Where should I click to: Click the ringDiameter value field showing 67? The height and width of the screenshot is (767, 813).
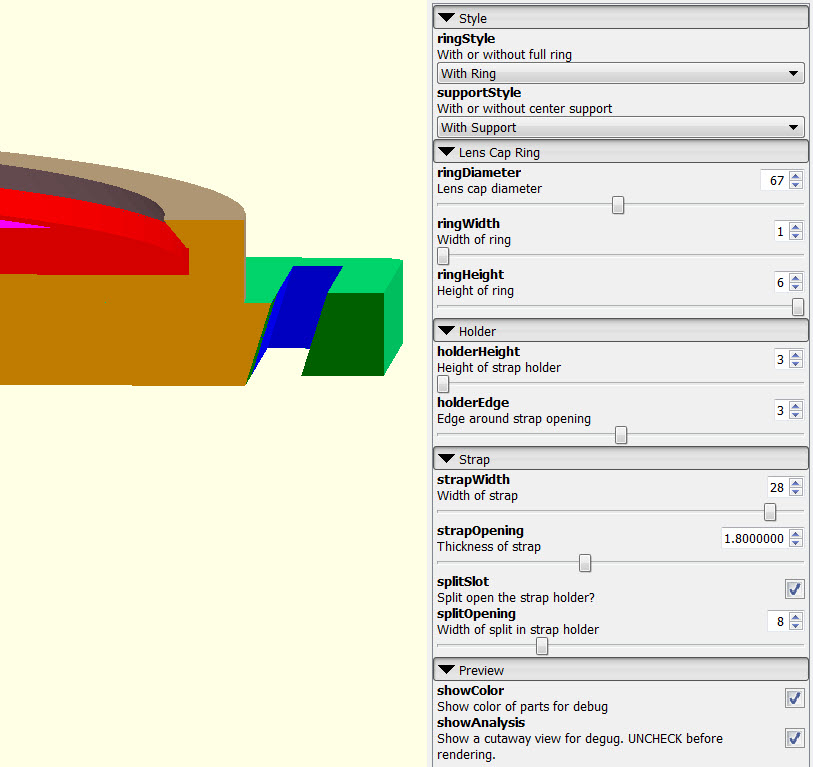coord(775,180)
